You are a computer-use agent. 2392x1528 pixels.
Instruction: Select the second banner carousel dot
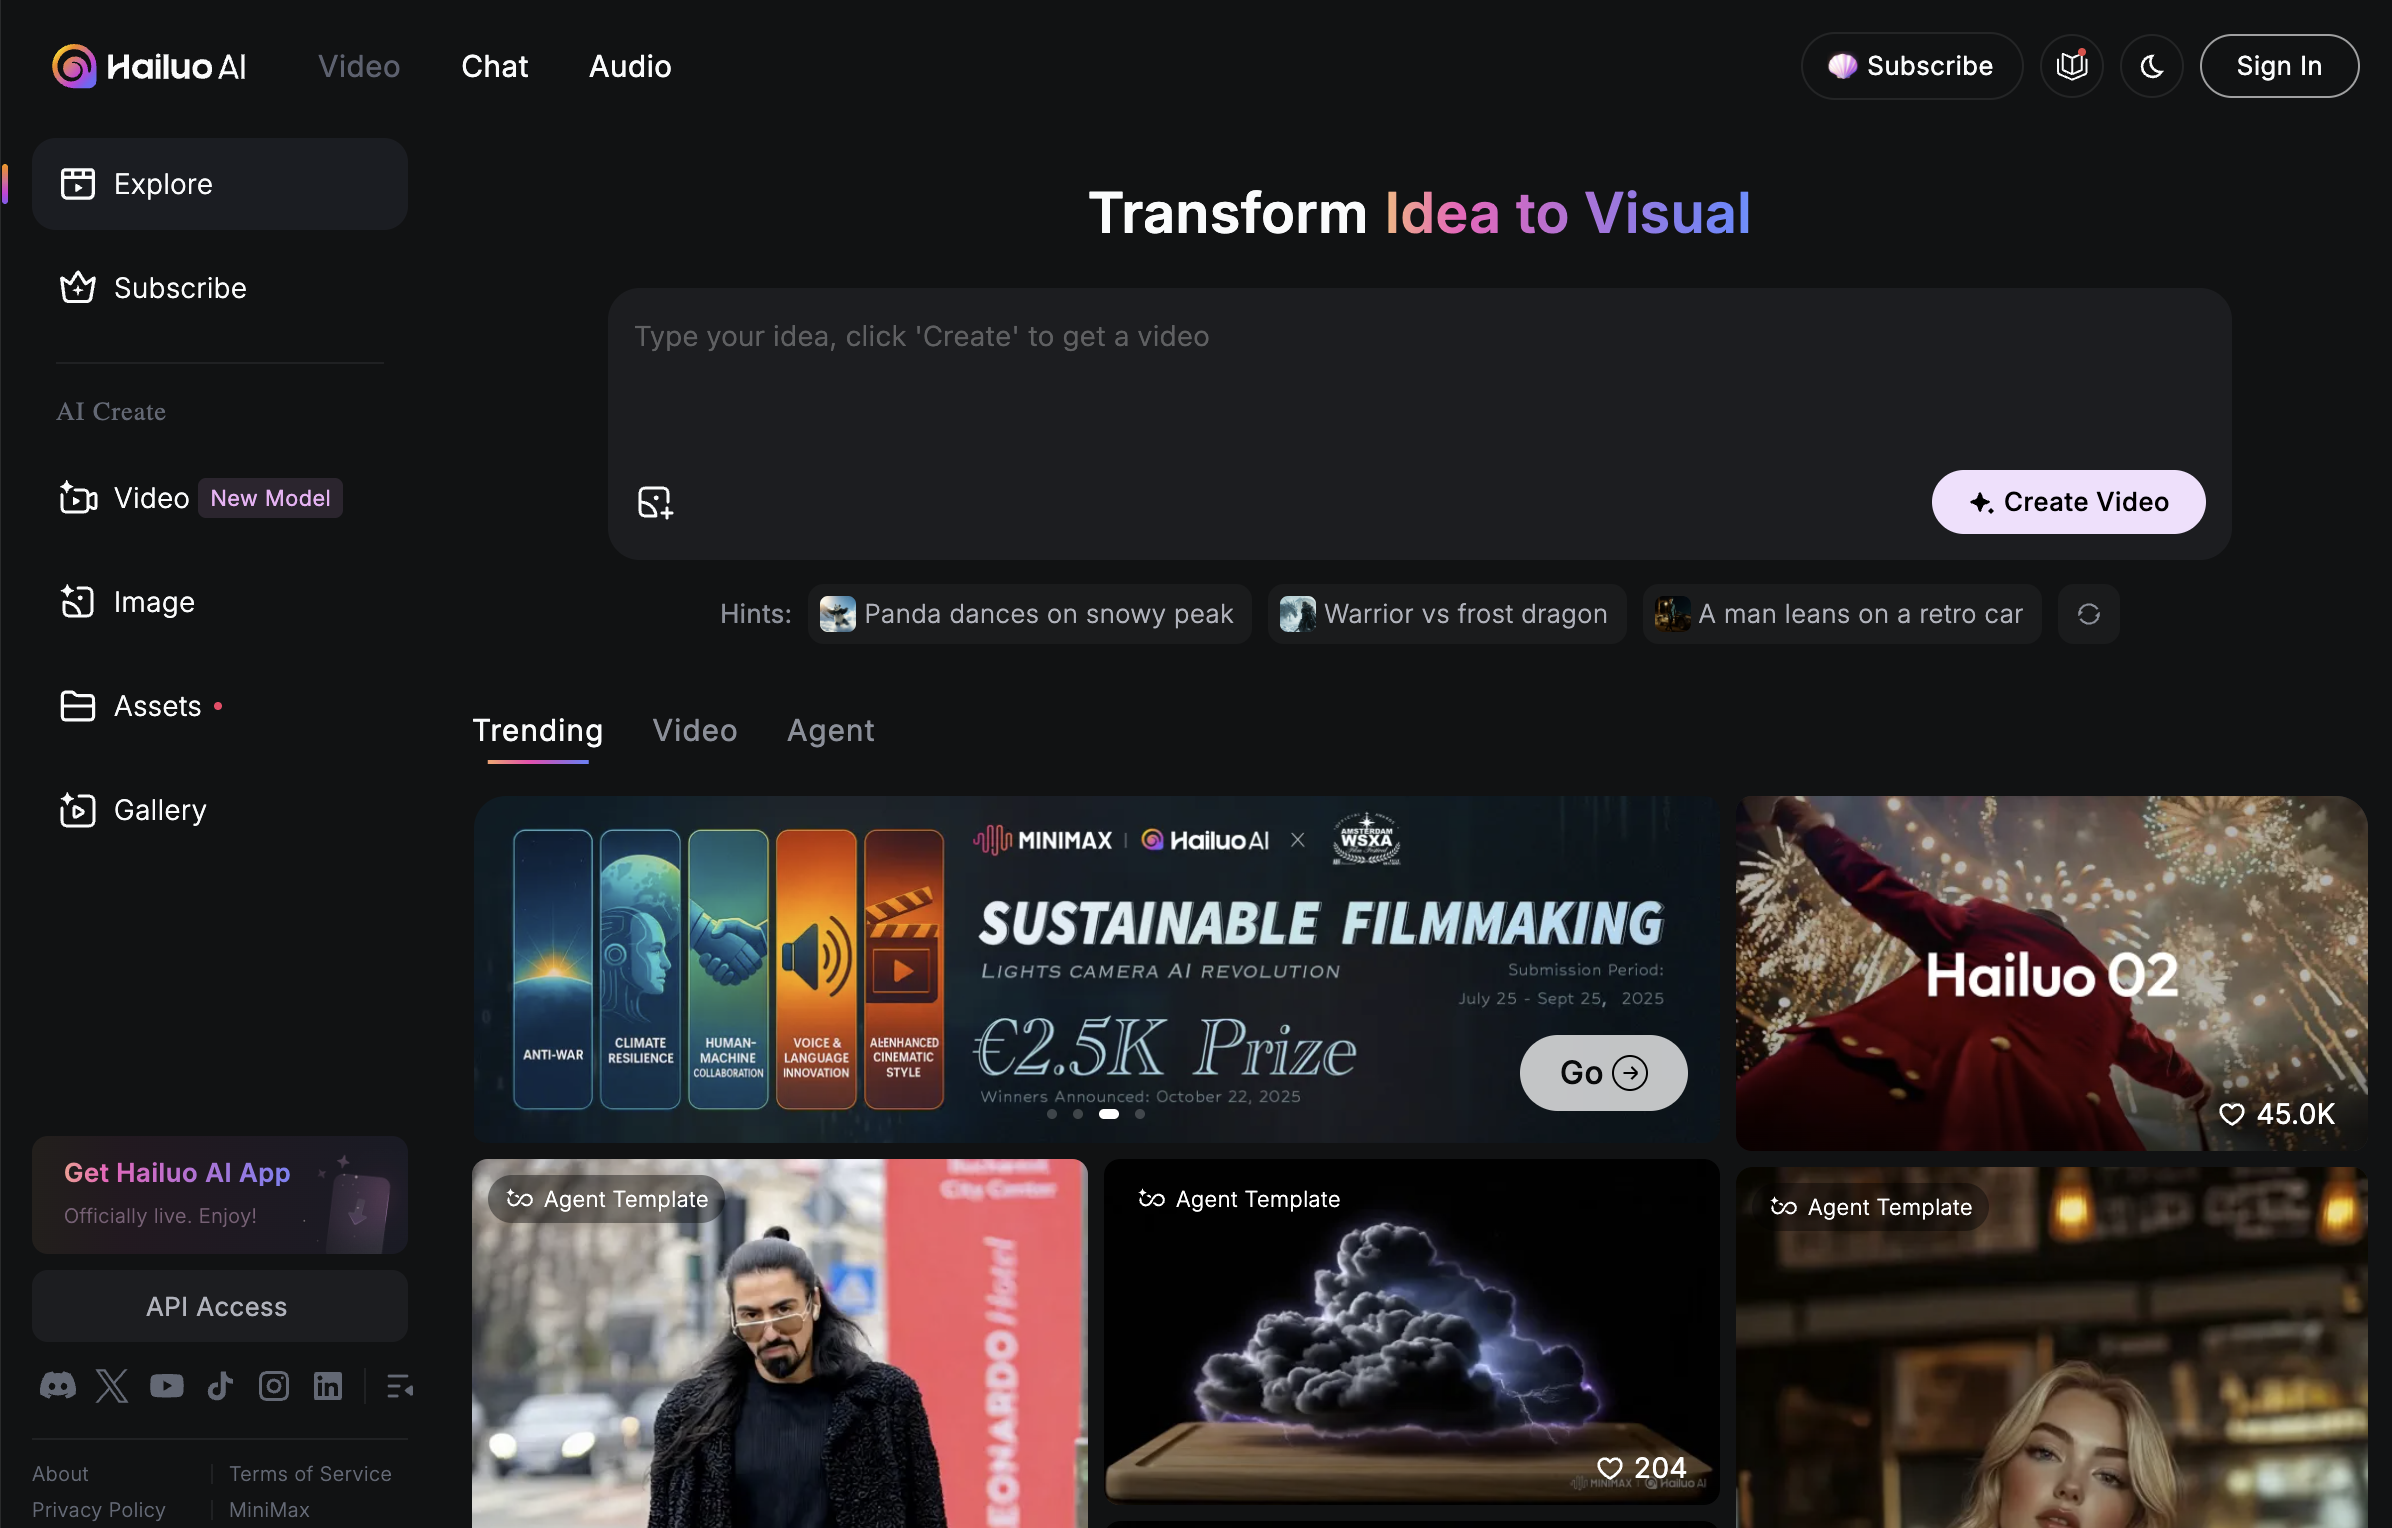(1077, 1114)
